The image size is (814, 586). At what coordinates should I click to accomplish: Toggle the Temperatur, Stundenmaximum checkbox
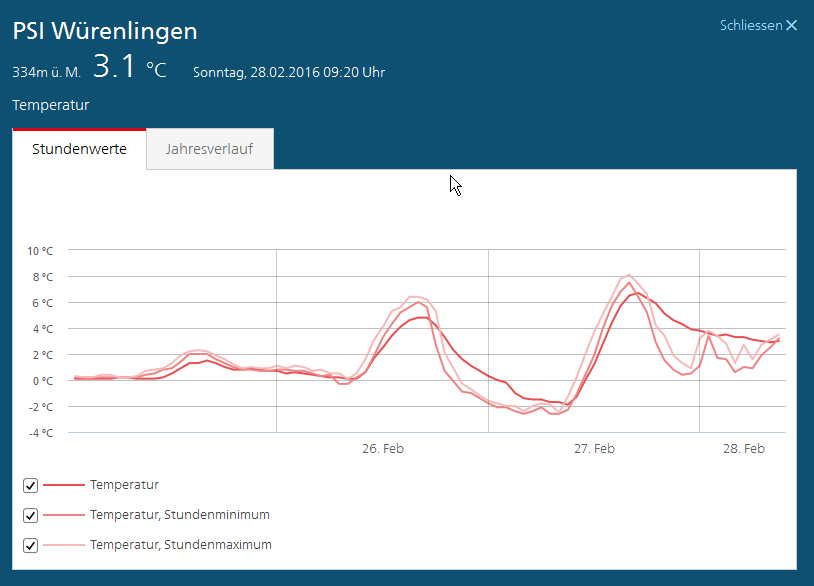(31, 546)
